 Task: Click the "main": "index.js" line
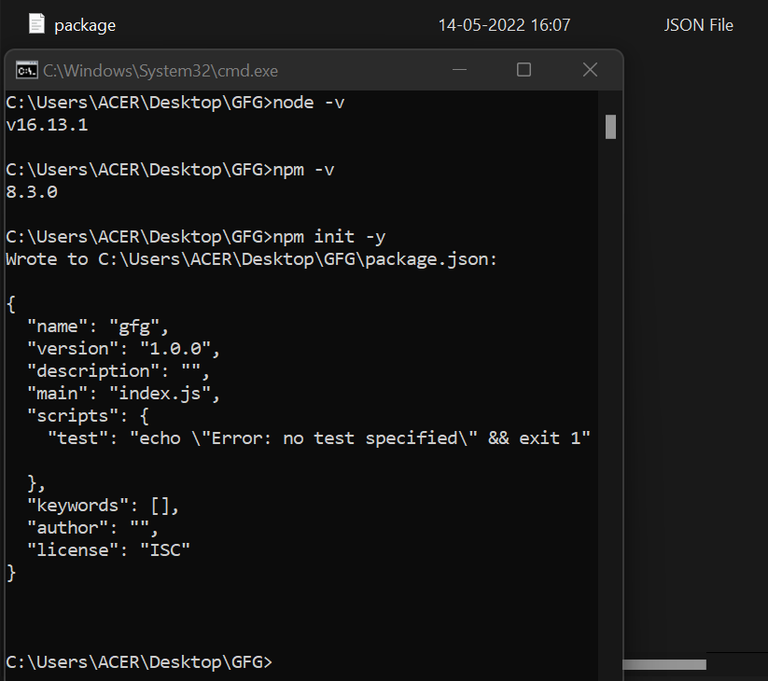pyautogui.click(x=123, y=393)
